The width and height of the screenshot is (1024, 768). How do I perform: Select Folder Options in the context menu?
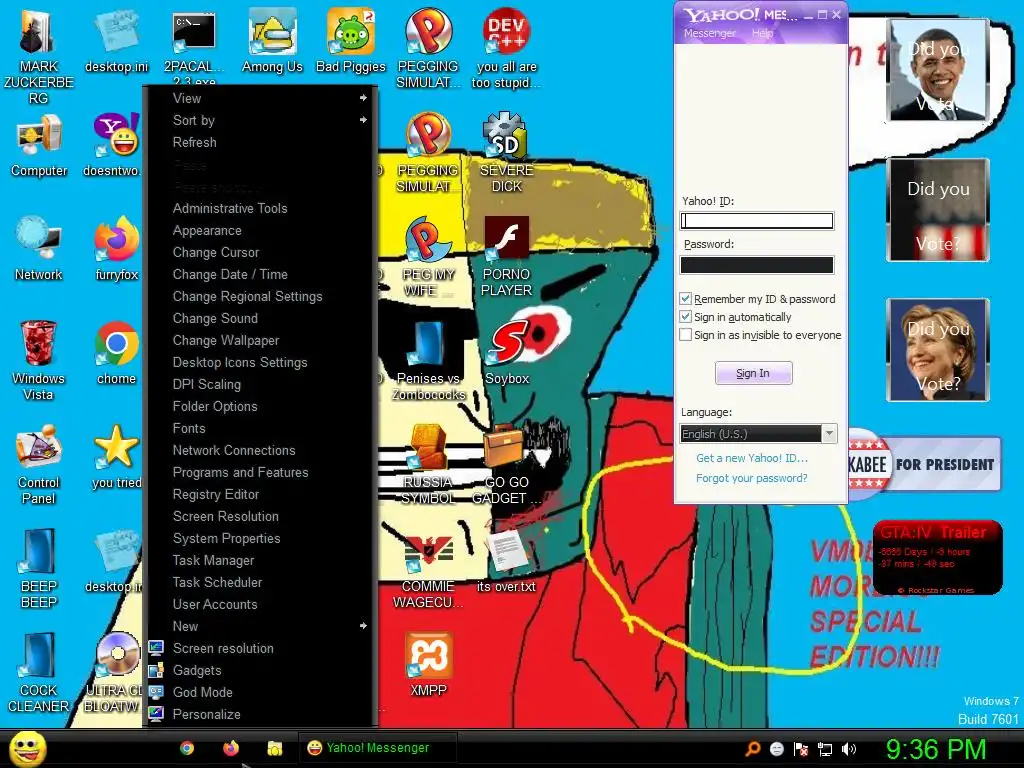click(261, 406)
